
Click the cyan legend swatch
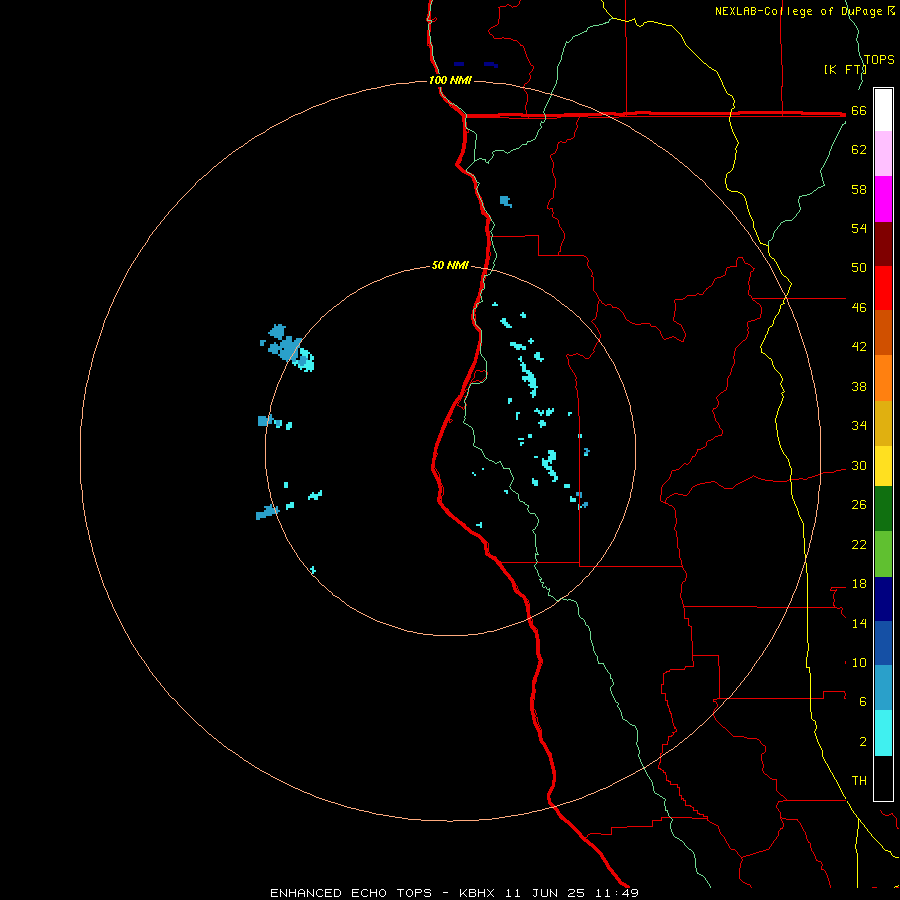click(x=883, y=733)
